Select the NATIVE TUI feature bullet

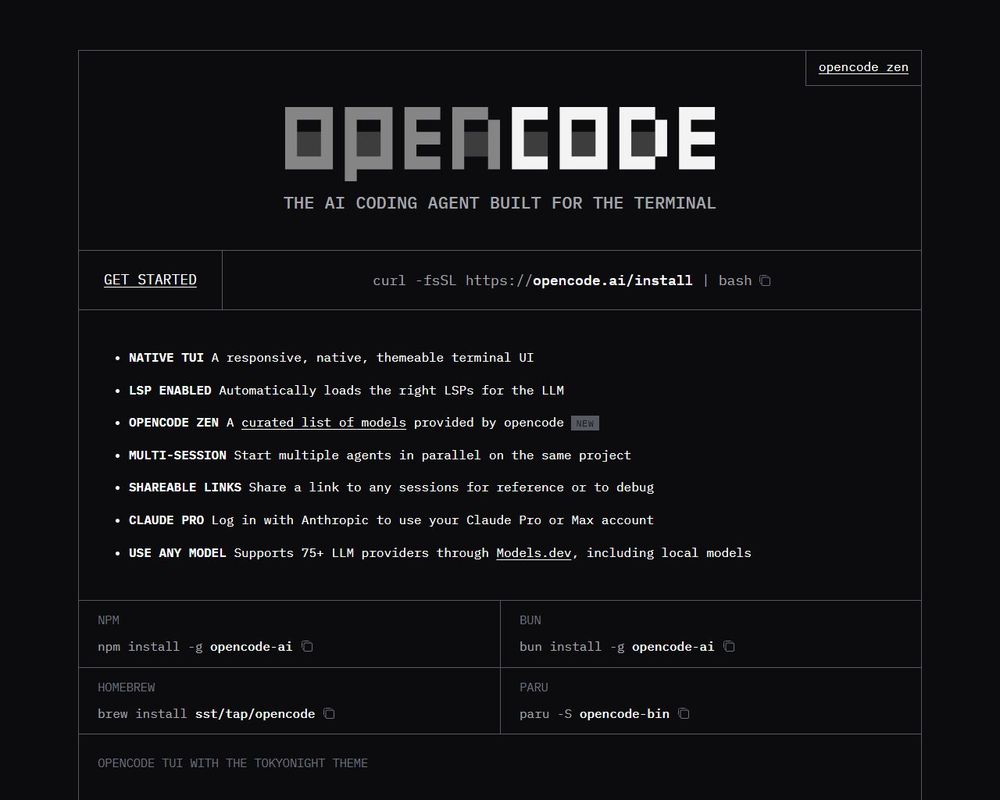(x=330, y=357)
